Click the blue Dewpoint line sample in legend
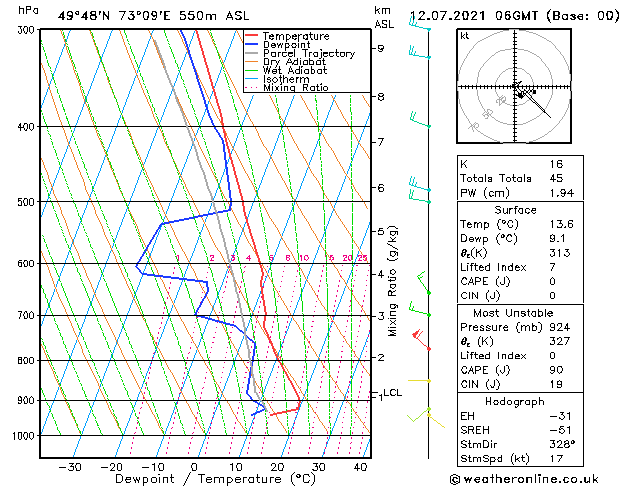 click(252, 44)
